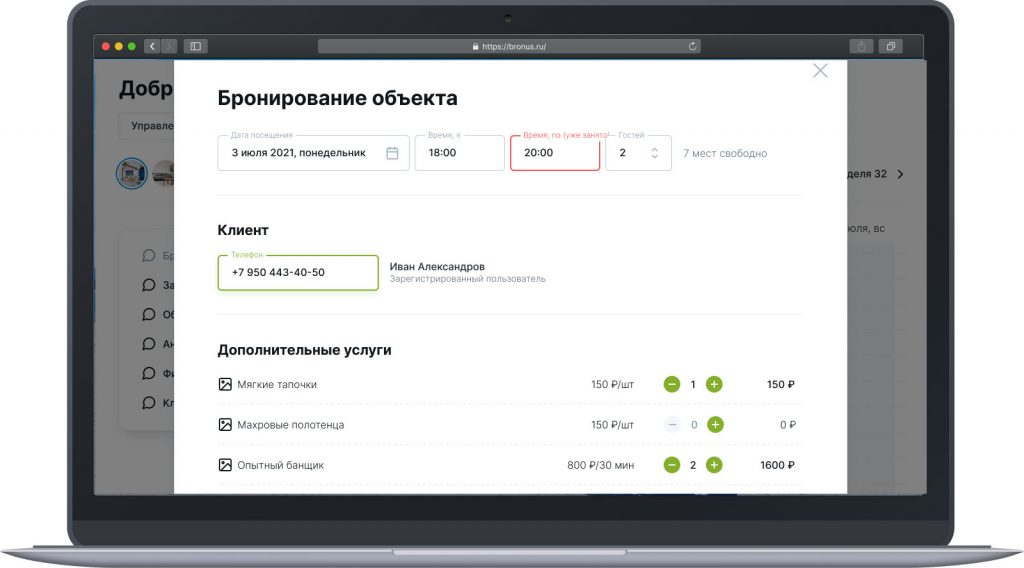This screenshot has width=1024, height=568.
Task: Increase quantity of Опытный банщик
Action: [714, 465]
